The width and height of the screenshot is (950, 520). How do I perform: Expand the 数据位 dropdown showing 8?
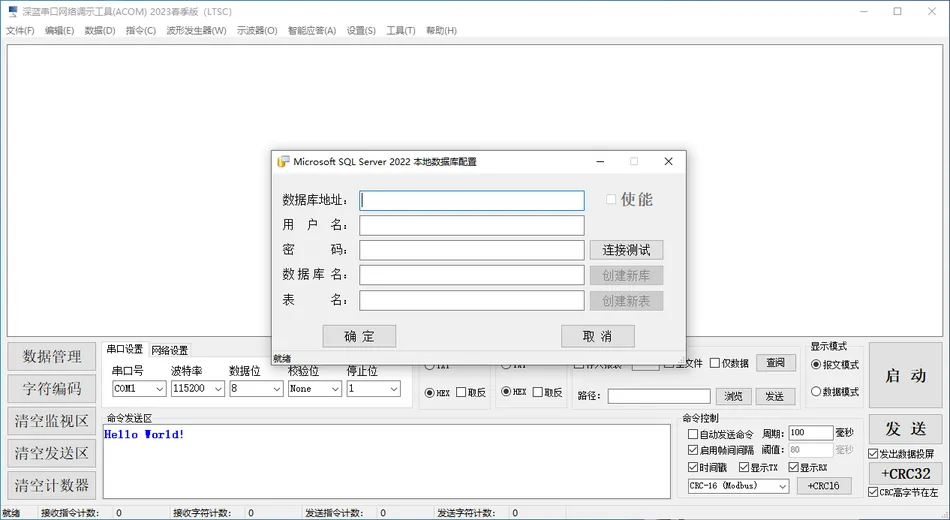(x=256, y=388)
